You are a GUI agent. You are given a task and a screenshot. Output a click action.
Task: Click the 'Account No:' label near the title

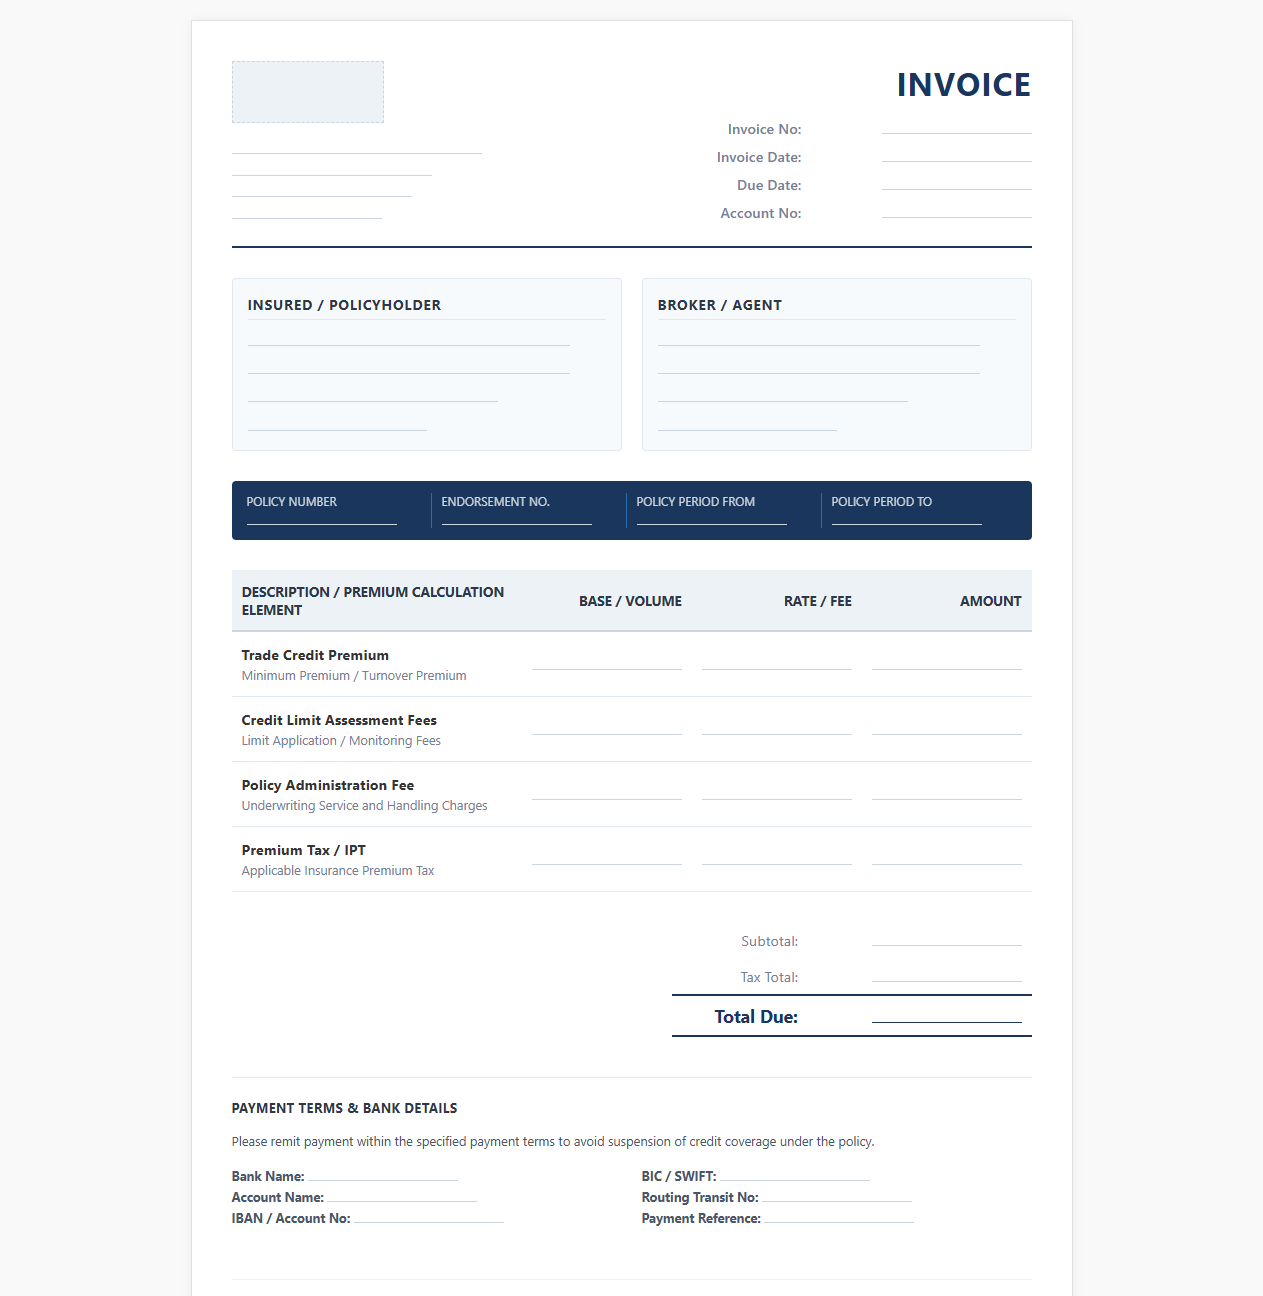pyautogui.click(x=761, y=213)
